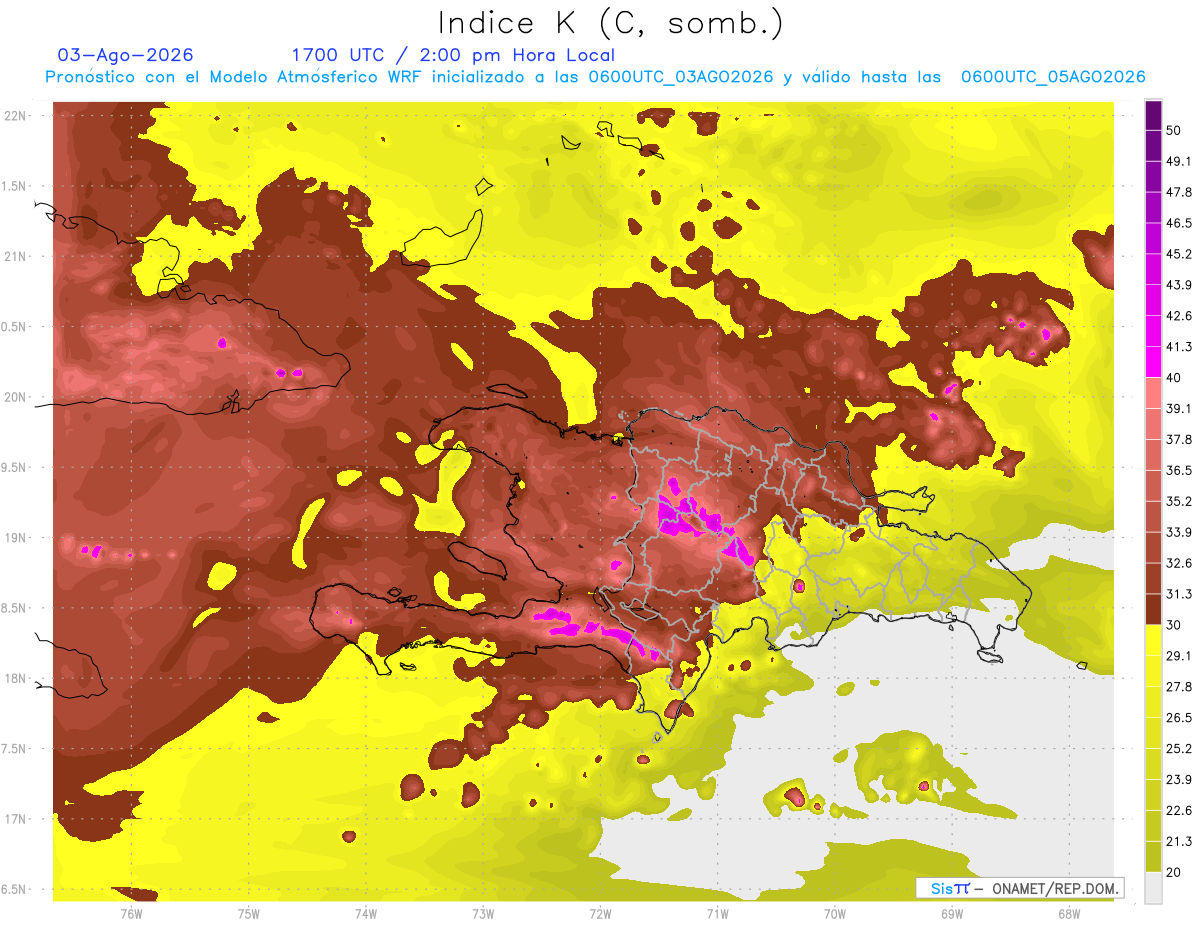Click the colorbar label '45.2'

pyautogui.click(x=1179, y=254)
